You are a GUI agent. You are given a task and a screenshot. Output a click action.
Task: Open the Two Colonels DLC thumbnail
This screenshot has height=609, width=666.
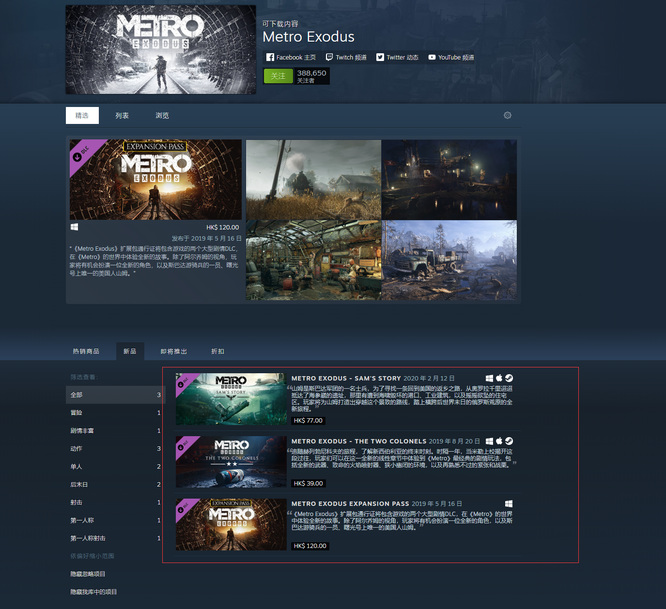tap(230, 460)
